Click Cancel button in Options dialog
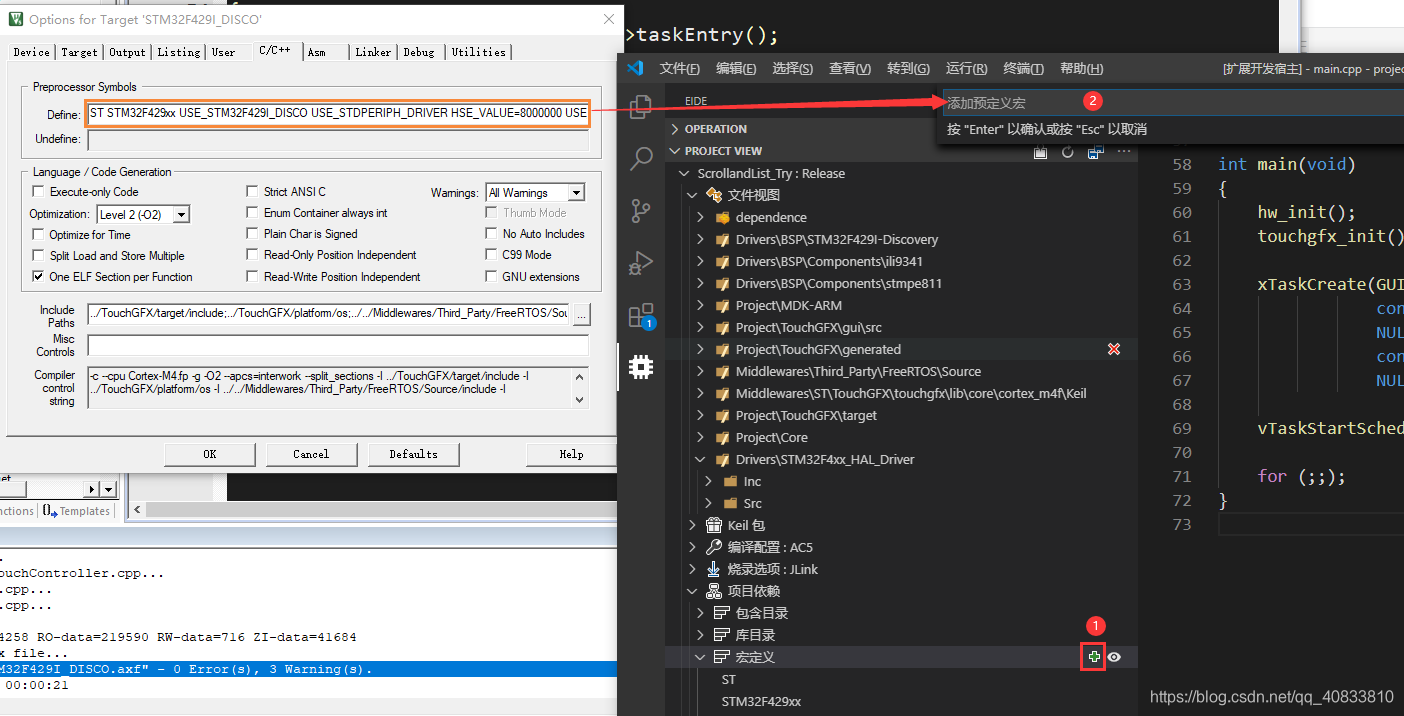Screen dimensions: 1404x716 coord(311,454)
